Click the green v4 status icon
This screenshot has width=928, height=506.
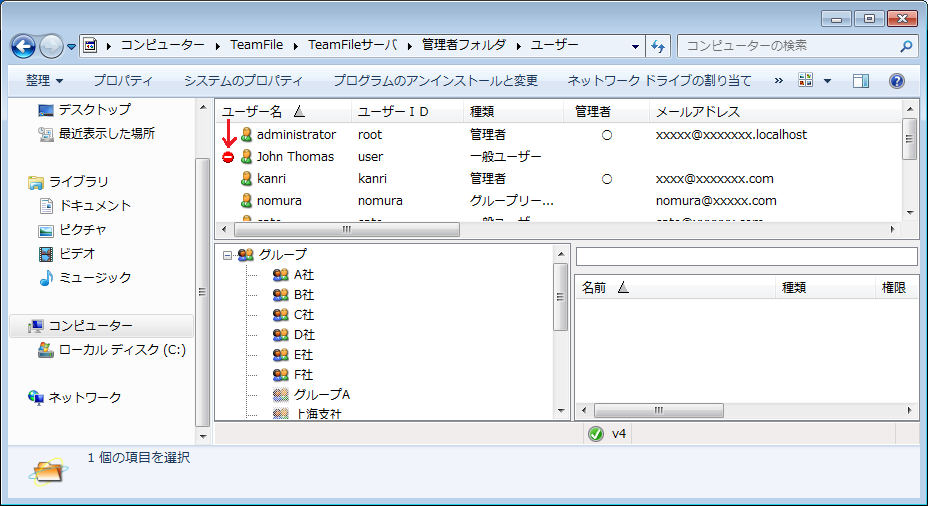point(596,434)
